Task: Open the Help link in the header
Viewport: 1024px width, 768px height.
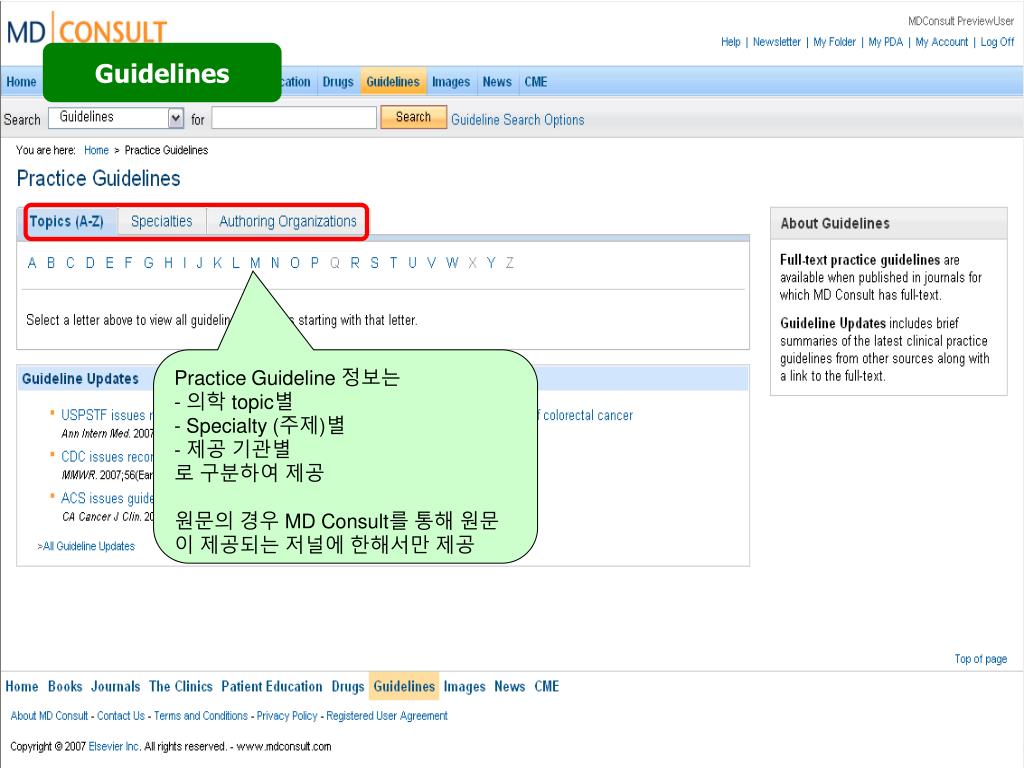Action: click(731, 42)
